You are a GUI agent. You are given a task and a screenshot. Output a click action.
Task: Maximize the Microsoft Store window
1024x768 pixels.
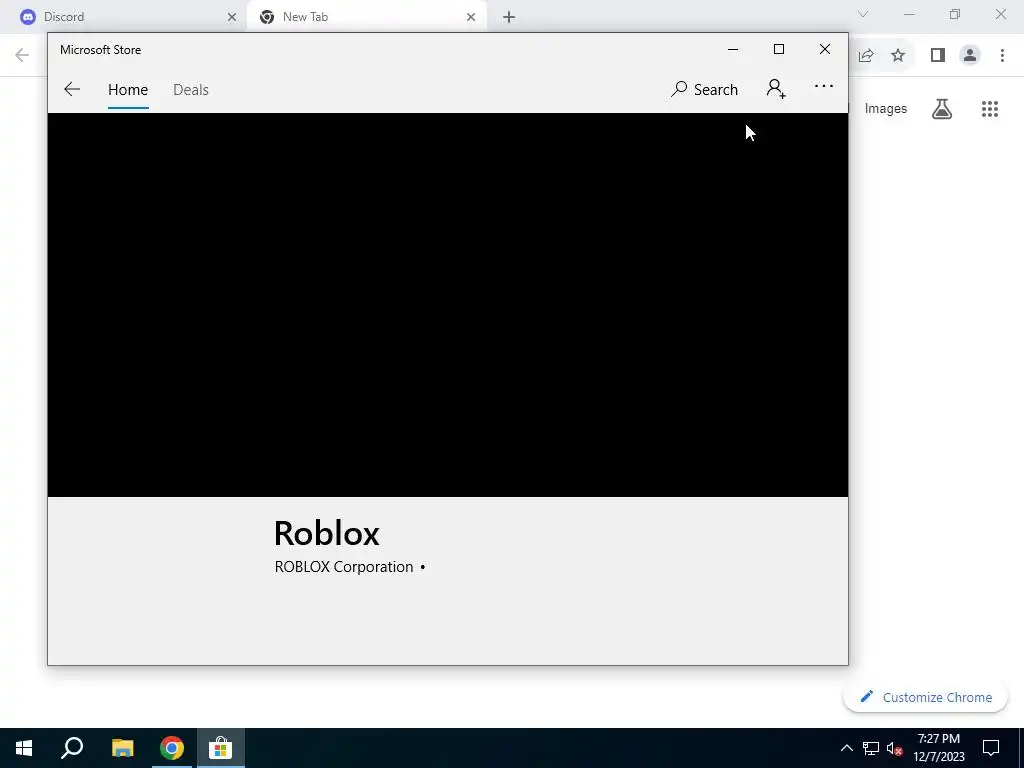click(x=778, y=50)
